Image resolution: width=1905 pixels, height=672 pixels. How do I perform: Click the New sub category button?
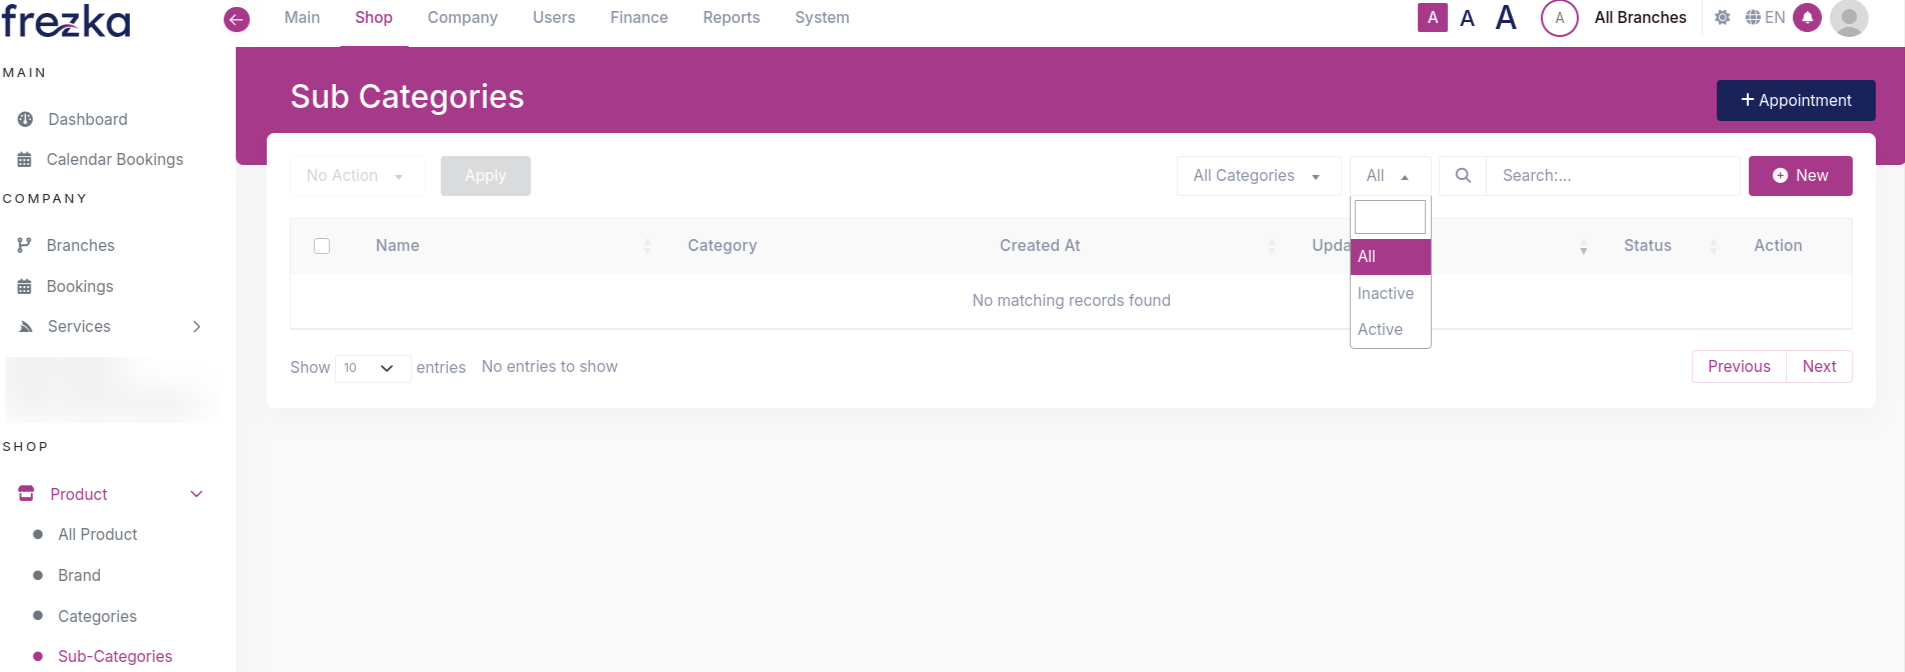pyautogui.click(x=1800, y=176)
